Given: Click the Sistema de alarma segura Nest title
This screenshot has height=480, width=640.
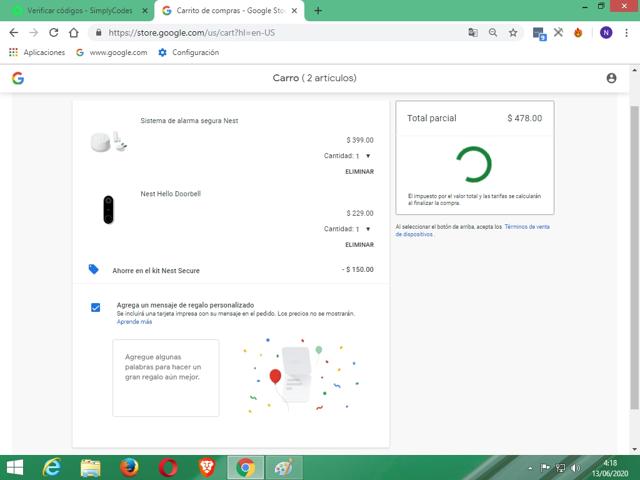Looking at the screenshot, I should (x=189, y=121).
